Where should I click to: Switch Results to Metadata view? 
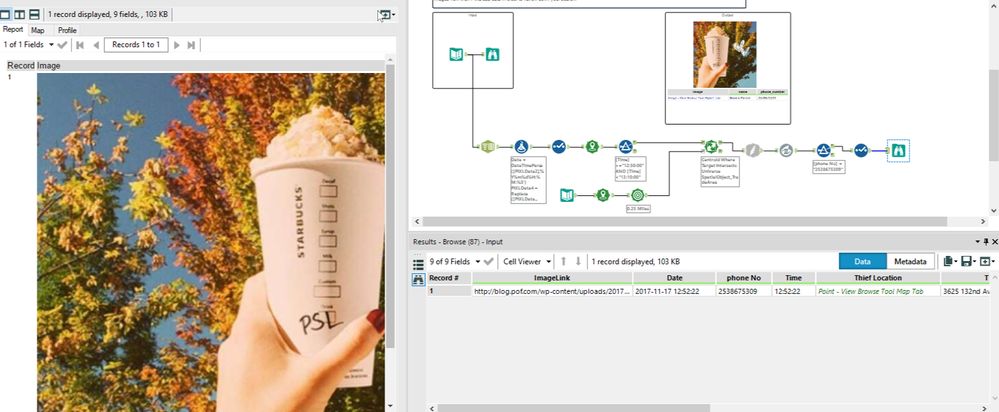910,261
